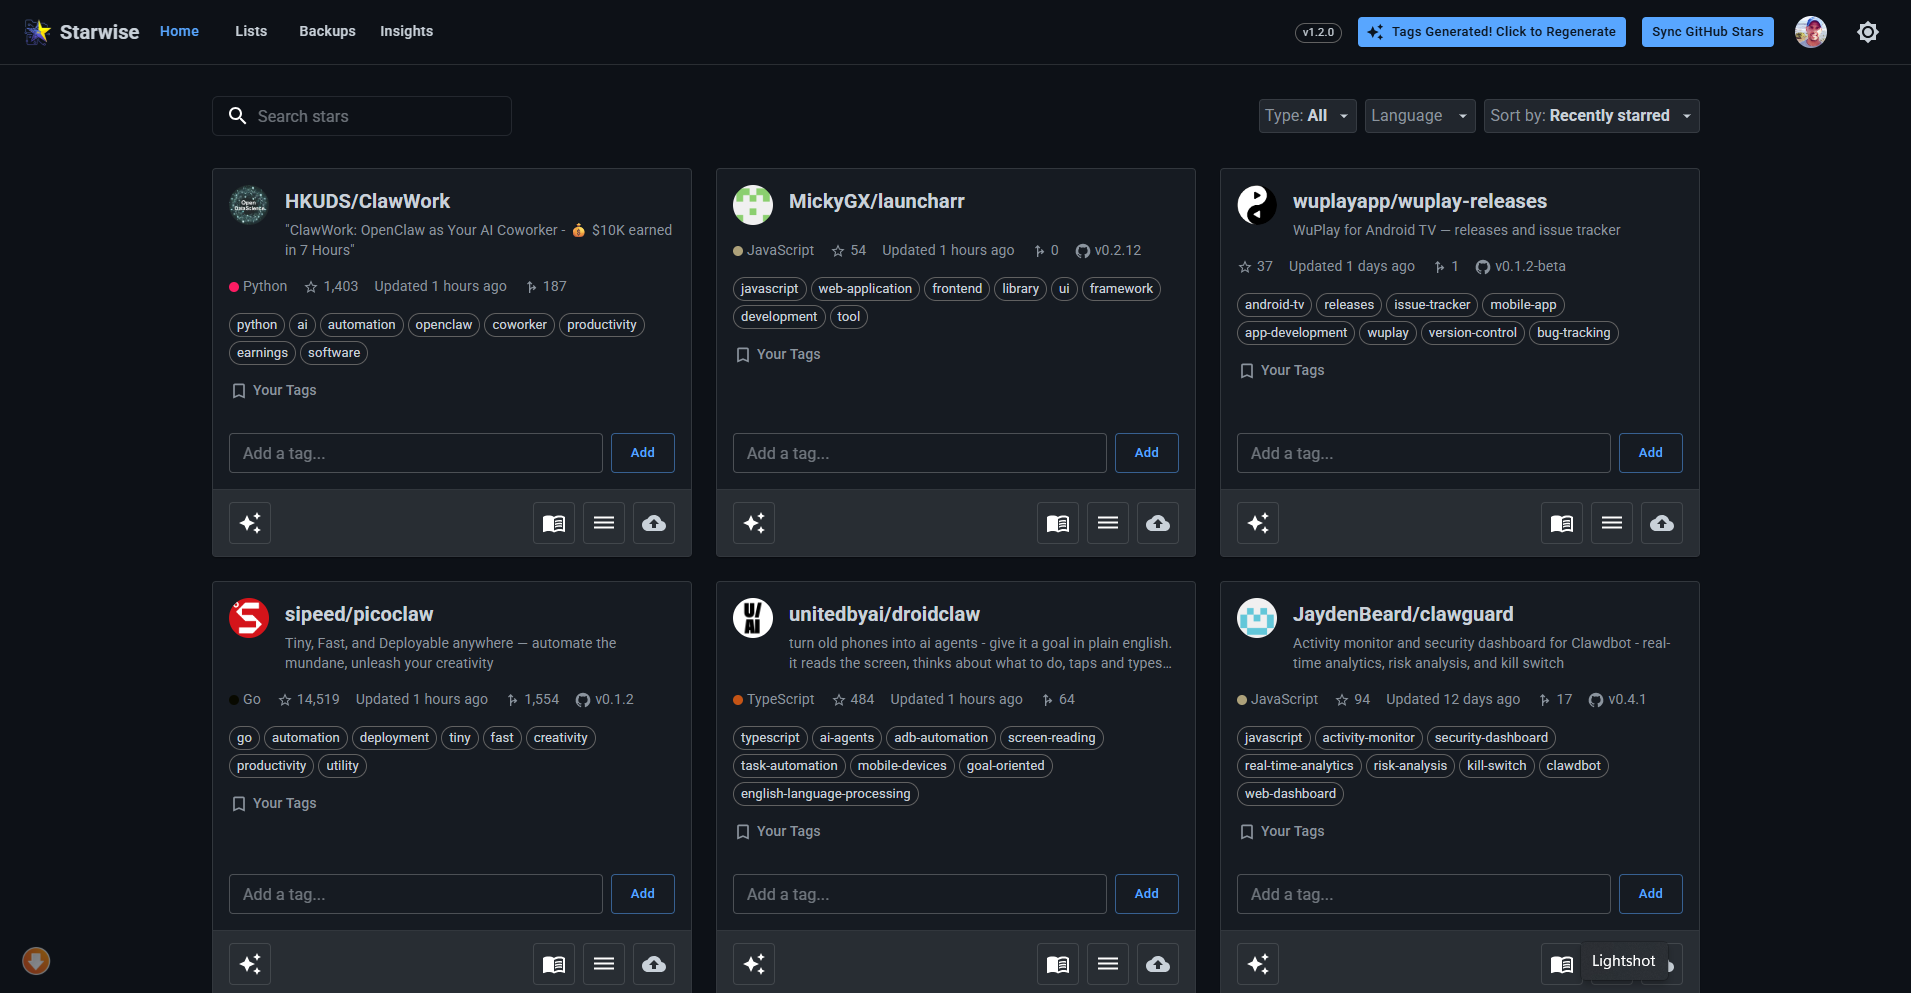The height and width of the screenshot is (993, 1911).
Task: Click the v0.4.1 release label on clawguard
Action: [x=1617, y=699]
